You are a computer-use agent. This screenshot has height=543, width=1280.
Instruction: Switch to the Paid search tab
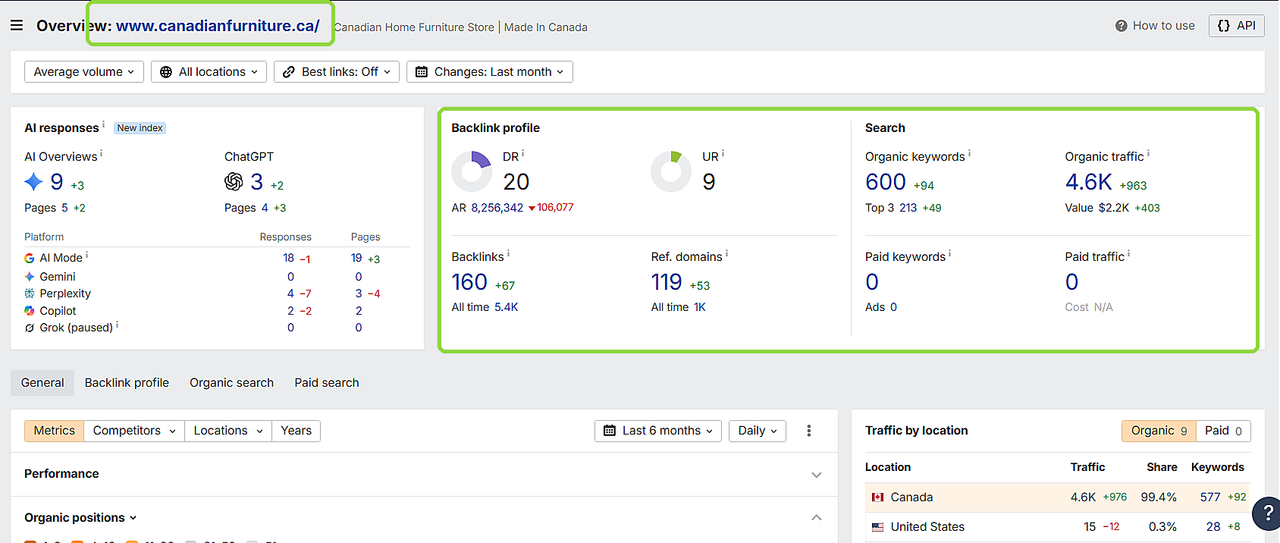click(x=327, y=383)
